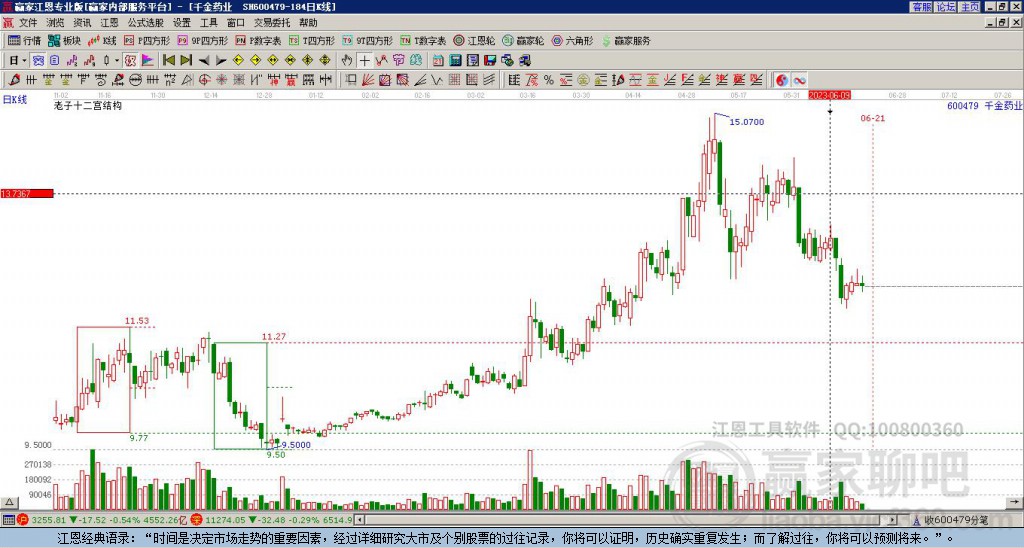Select the percent % retracement tool
Screen dimensions: 1024x548
(x=549, y=80)
